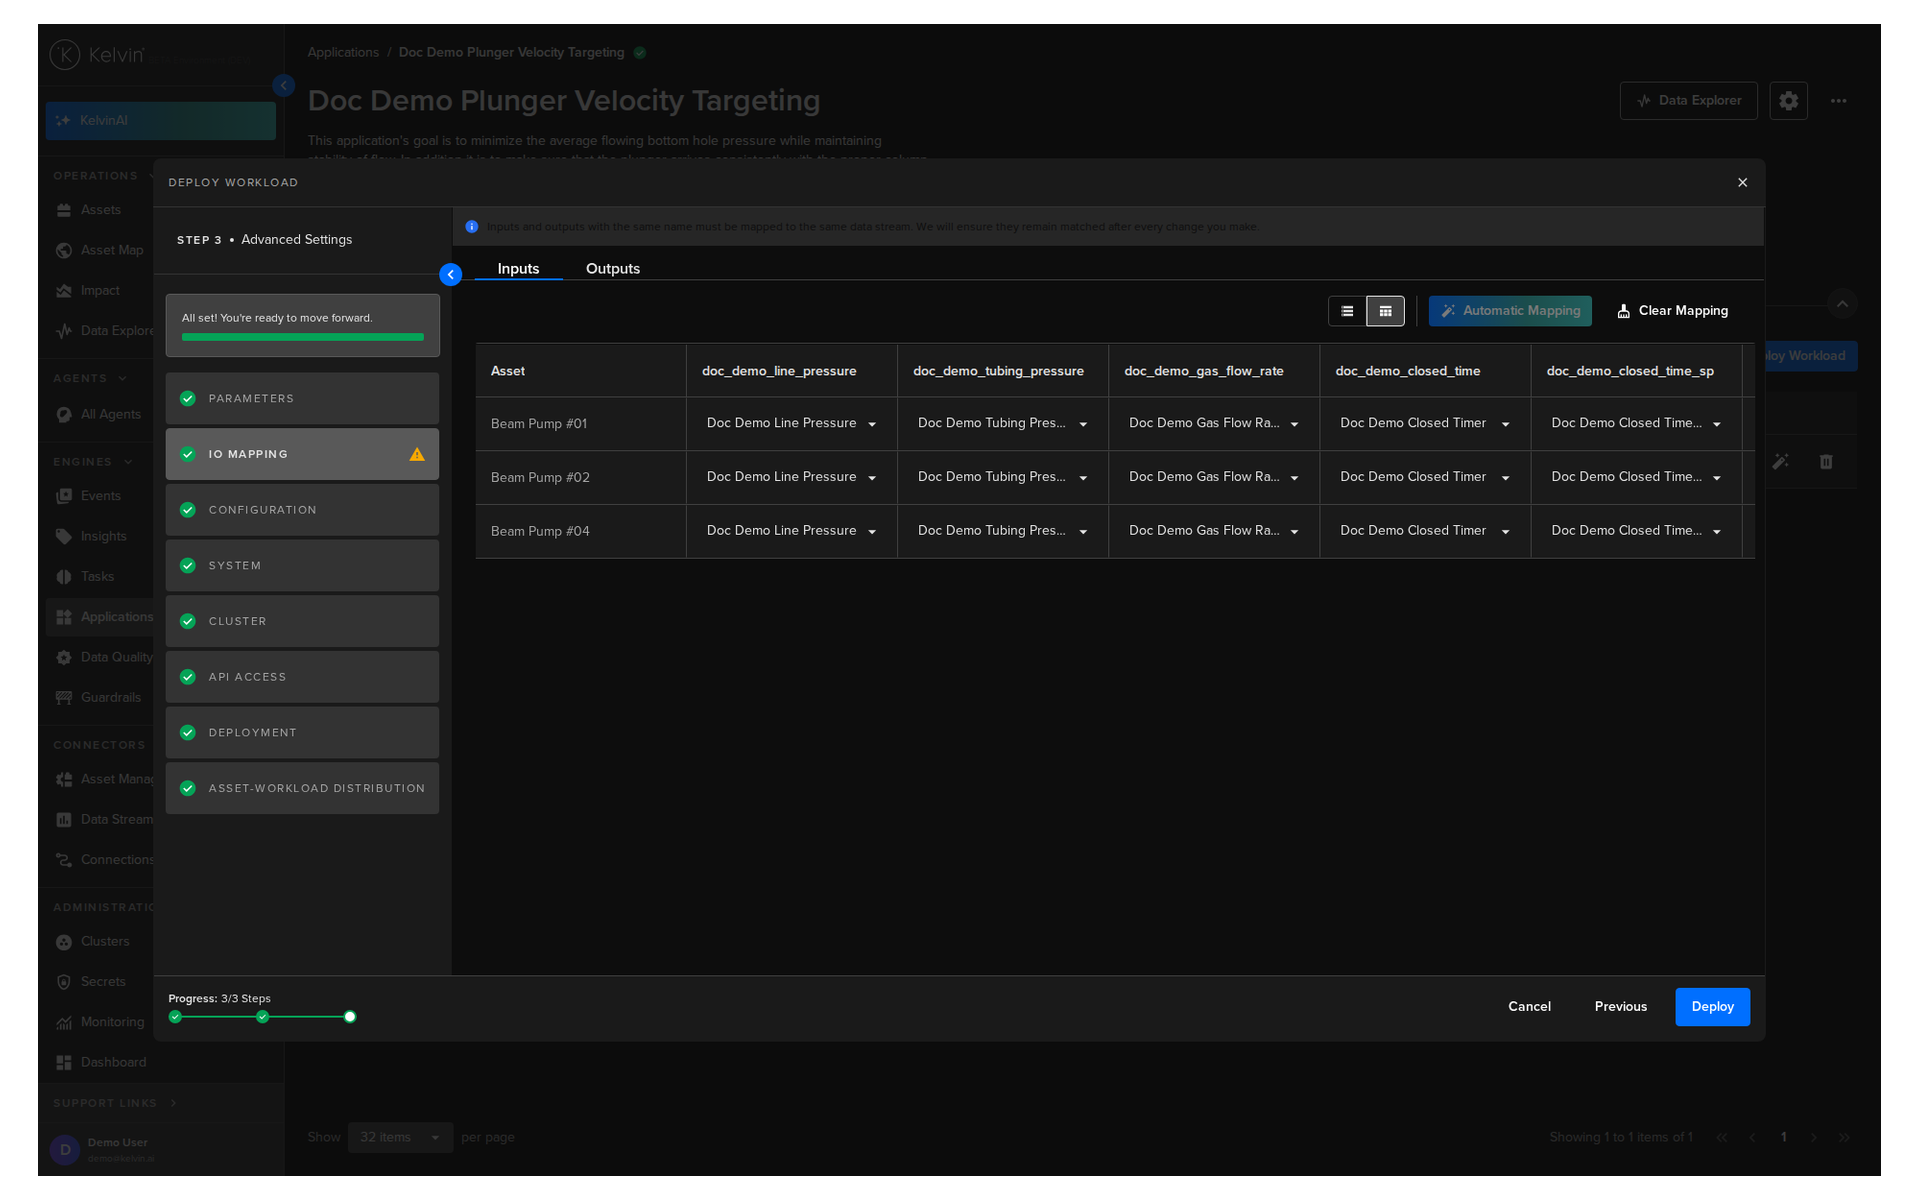
Task: Click the third progress step marker
Action: pos(350,1017)
